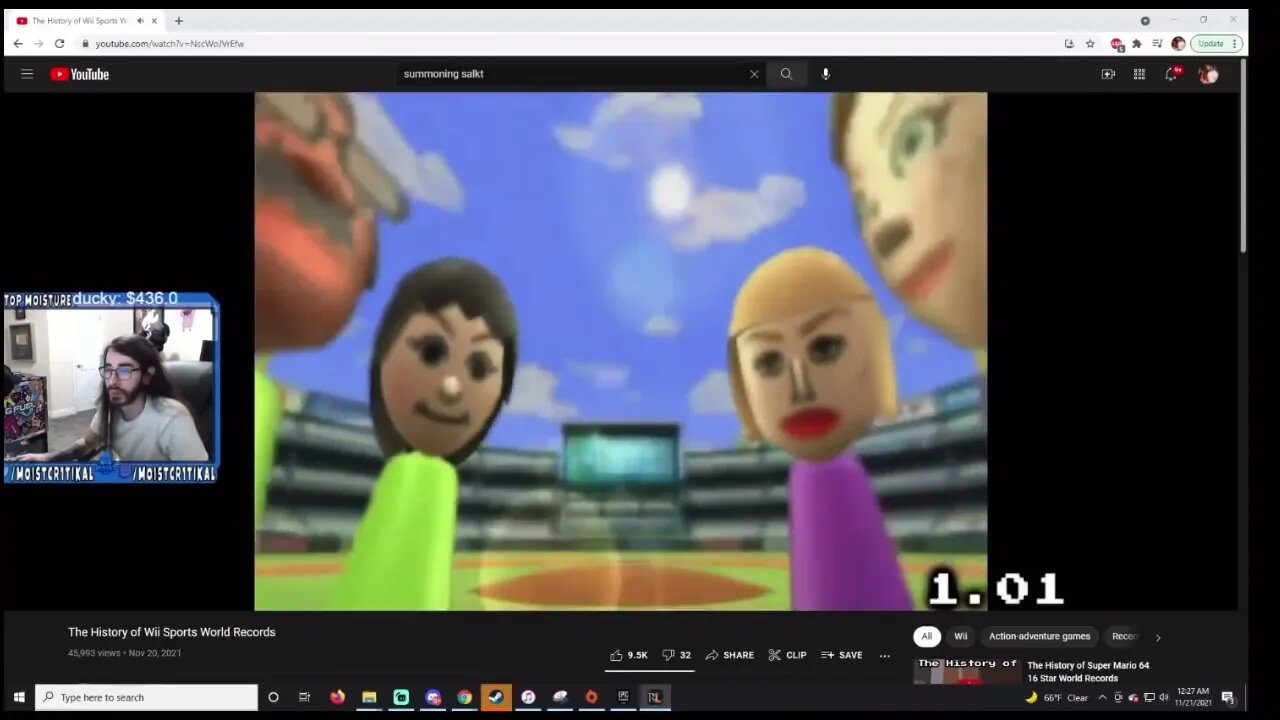
Task: Click the YouTube search input field
Action: pyautogui.click(x=573, y=74)
